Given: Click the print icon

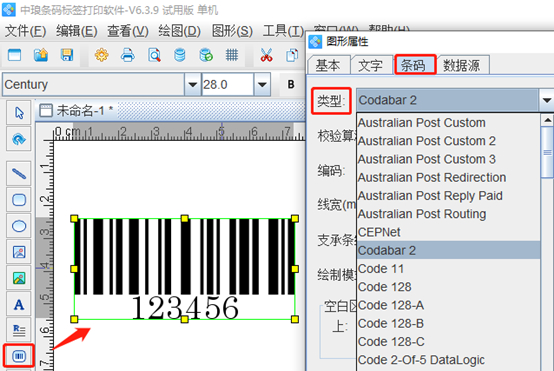Looking at the screenshot, I should pyautogui.click(x=128, y=55).
